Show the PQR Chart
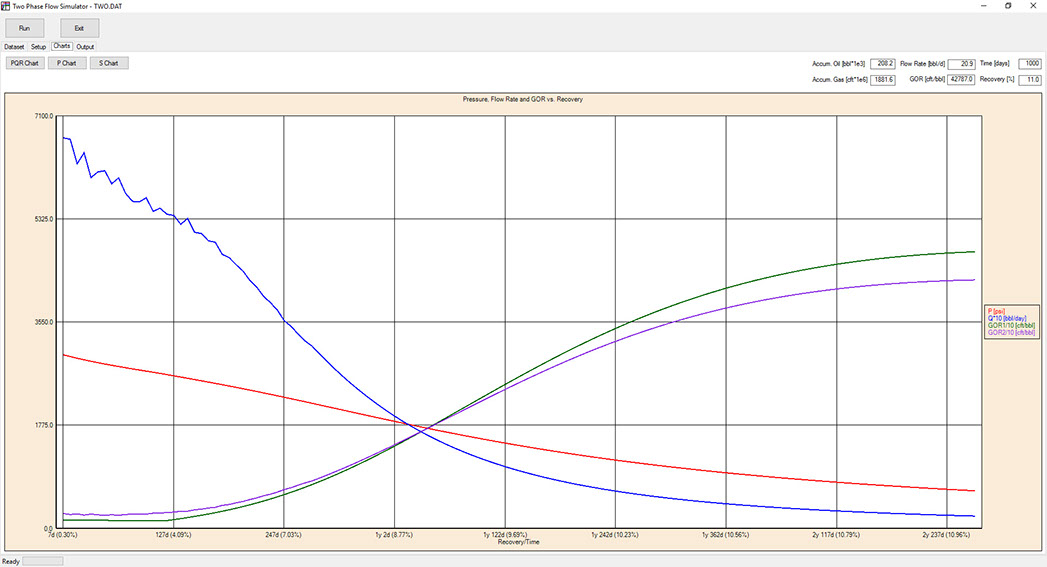Viewport: 1047px width, 567px height. point(25,63)
